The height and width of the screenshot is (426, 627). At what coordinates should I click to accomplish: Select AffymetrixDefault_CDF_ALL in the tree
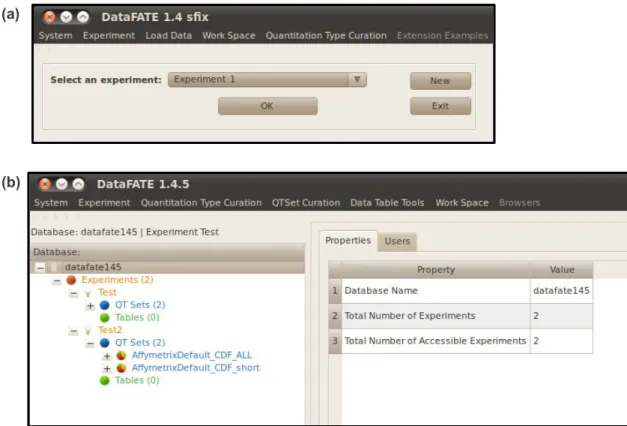(x=192, y=355)
